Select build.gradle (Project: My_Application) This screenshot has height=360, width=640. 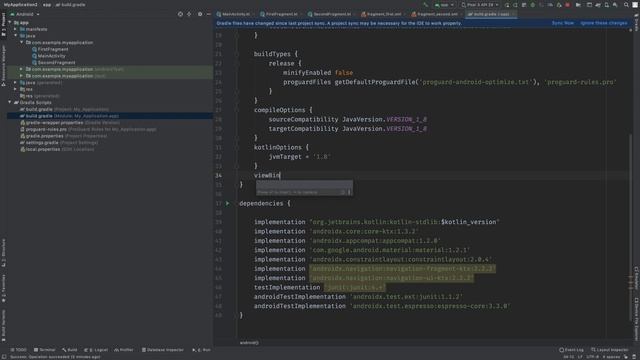(64, 109)
